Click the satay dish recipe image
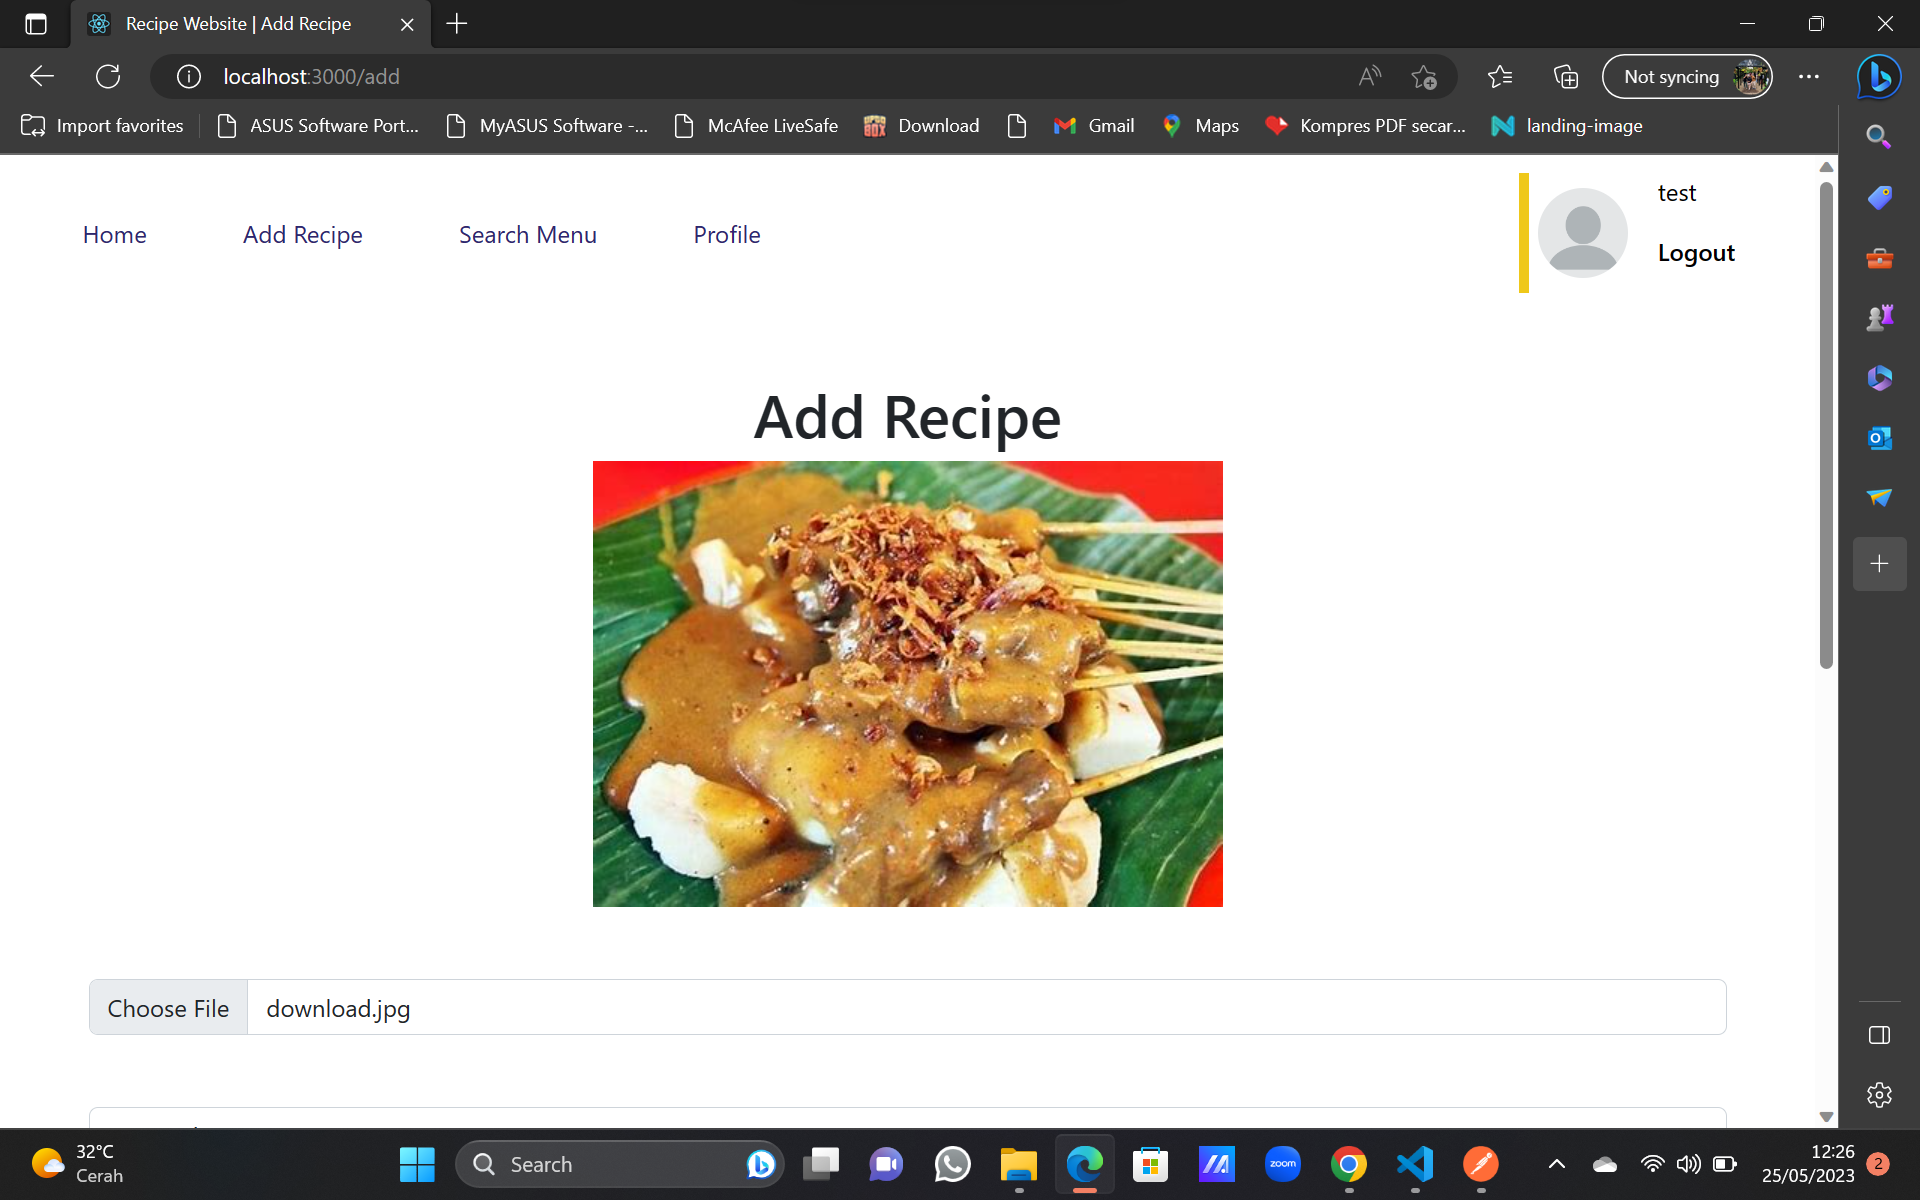1920x1200 pixels. (x=907, y=683)
